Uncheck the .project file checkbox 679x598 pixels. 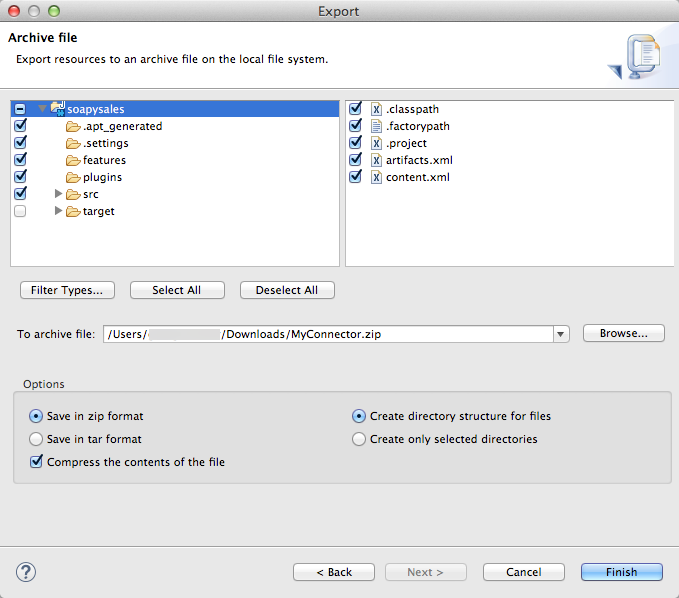tap(355, 143)
